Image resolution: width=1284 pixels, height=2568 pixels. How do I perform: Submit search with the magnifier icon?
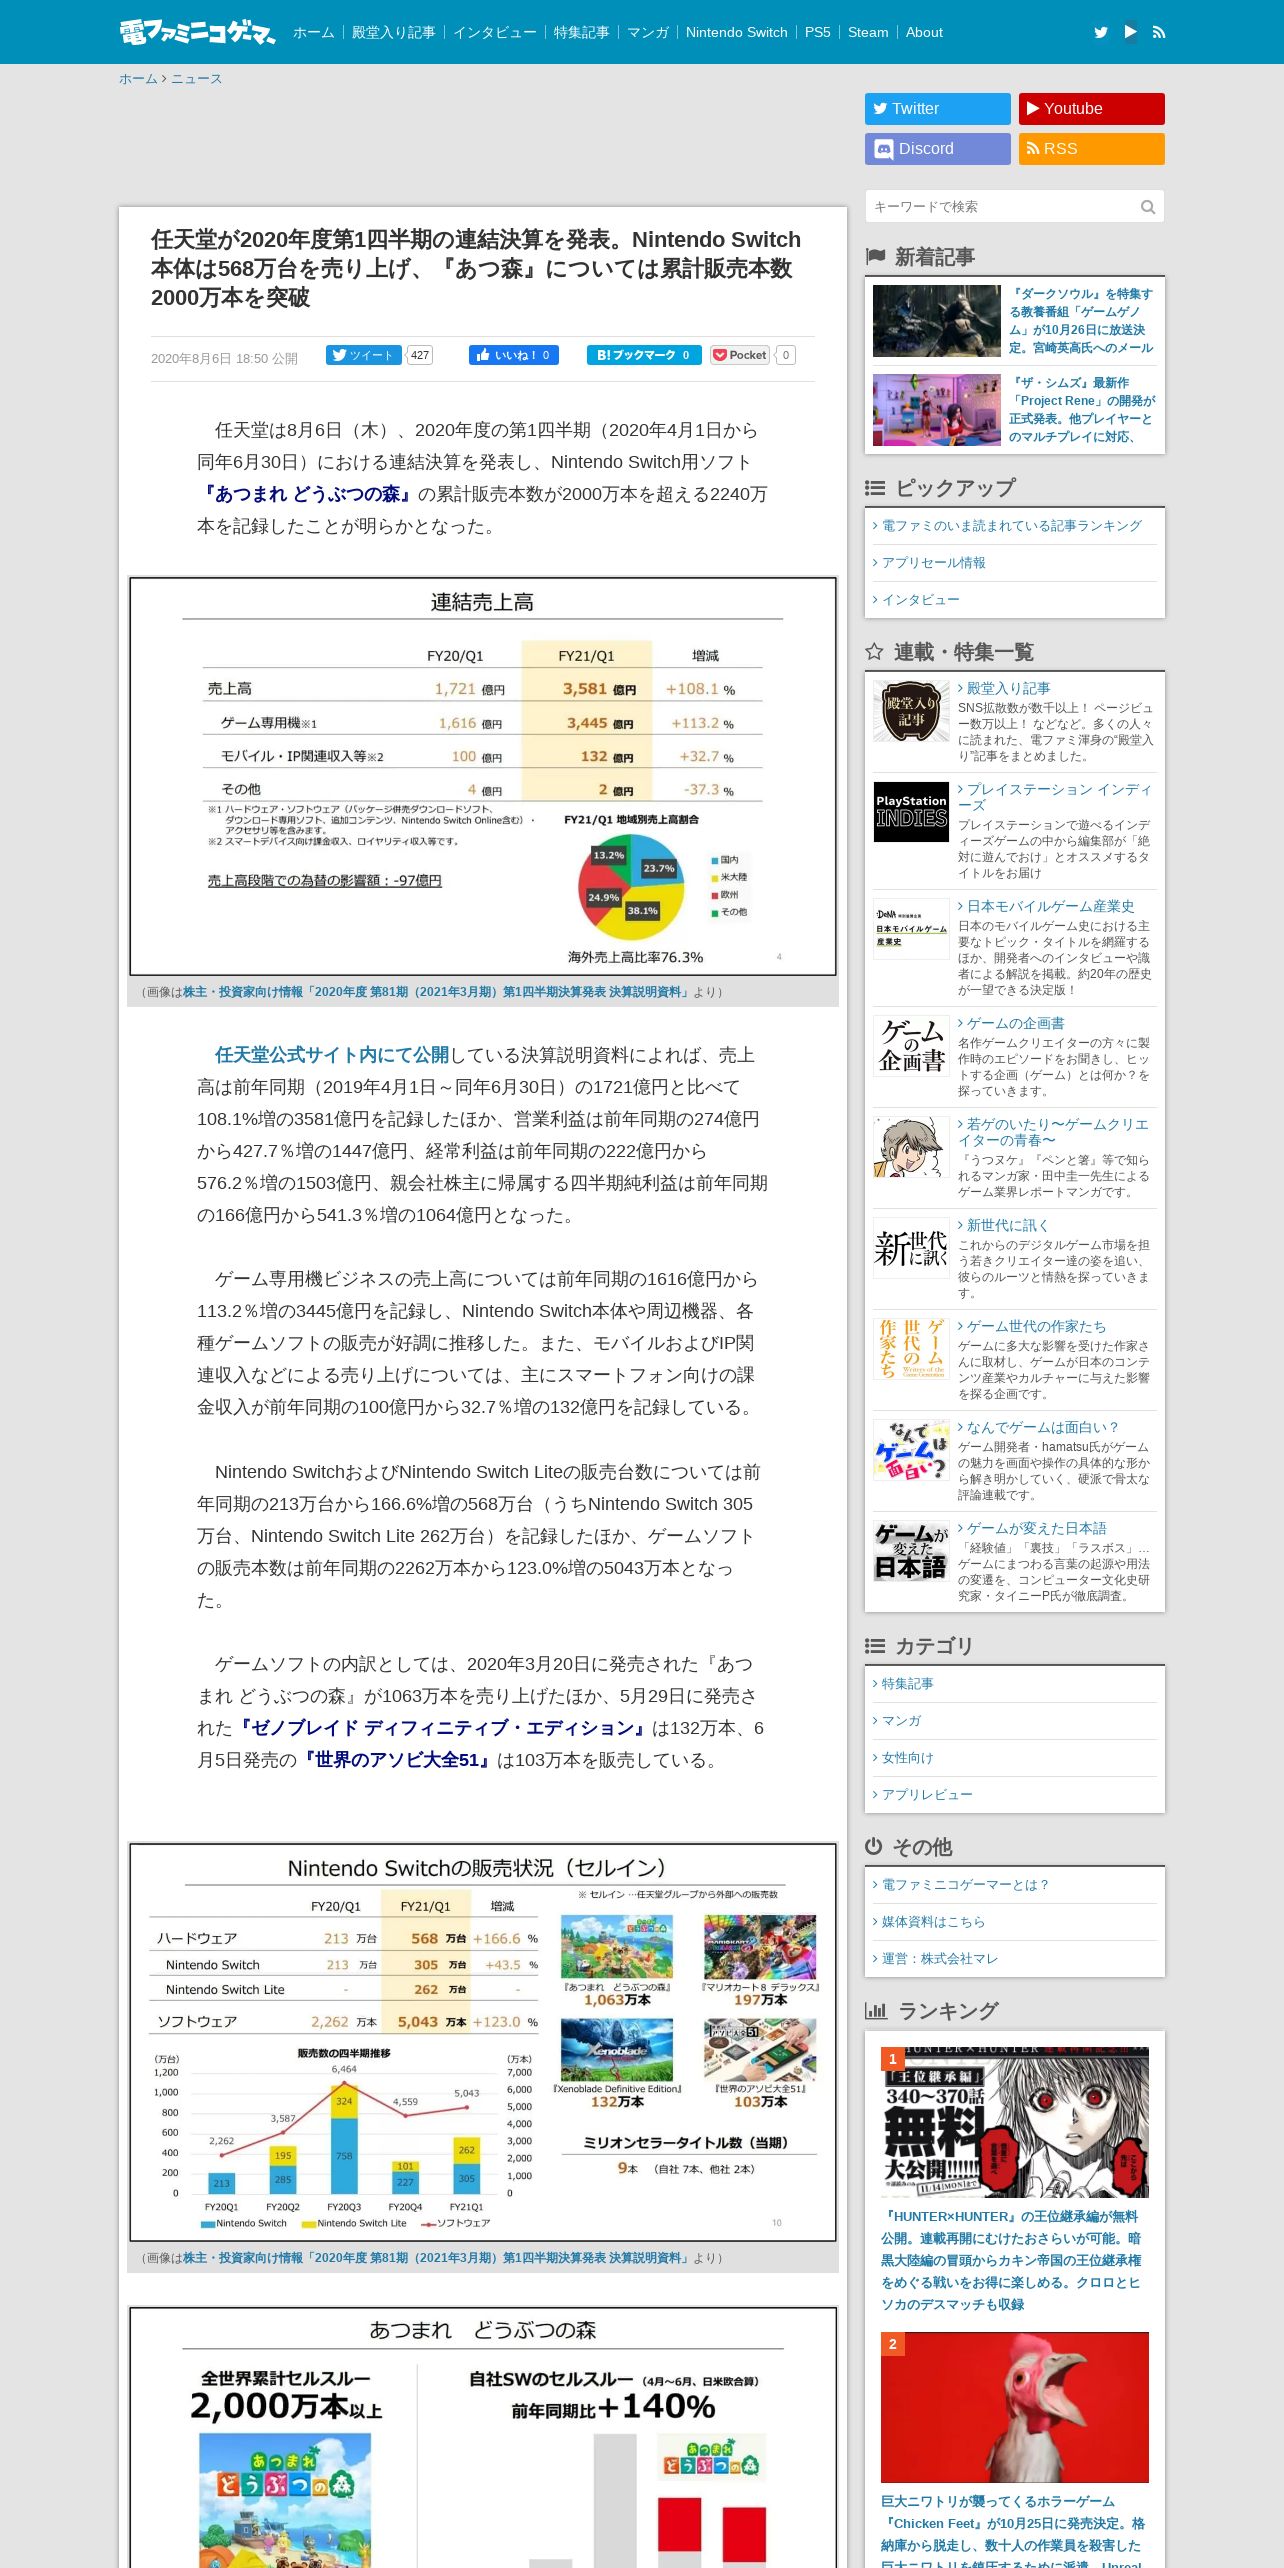pos(1148,207)
